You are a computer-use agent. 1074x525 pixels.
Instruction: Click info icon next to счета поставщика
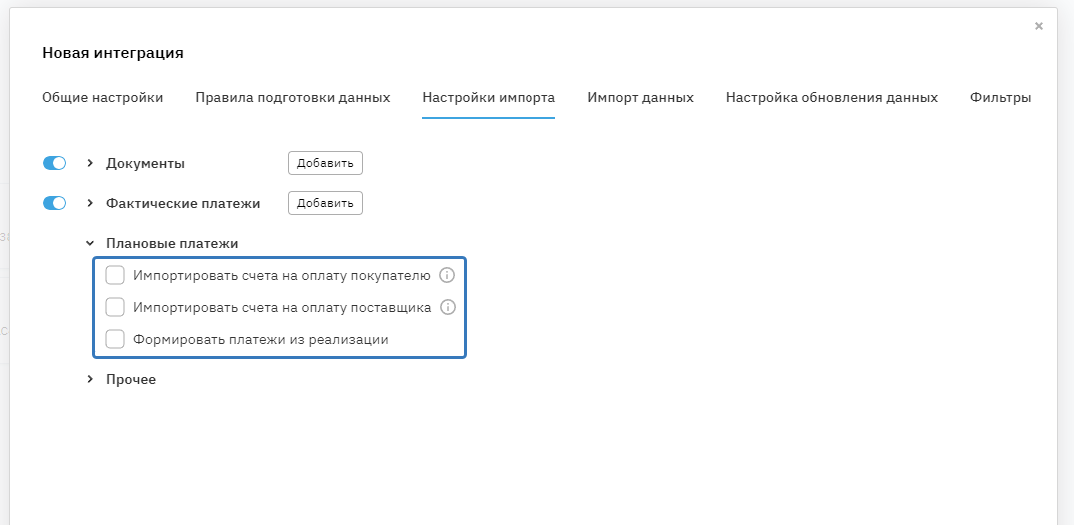pos(448,307)
